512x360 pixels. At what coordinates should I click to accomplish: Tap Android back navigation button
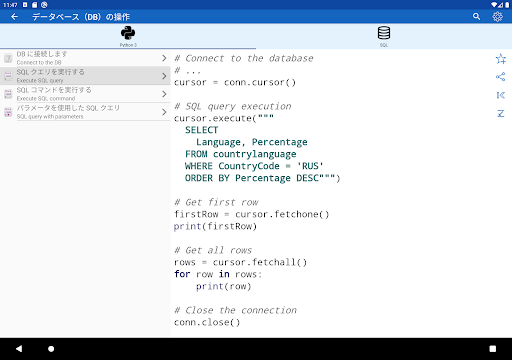point(19,349)
